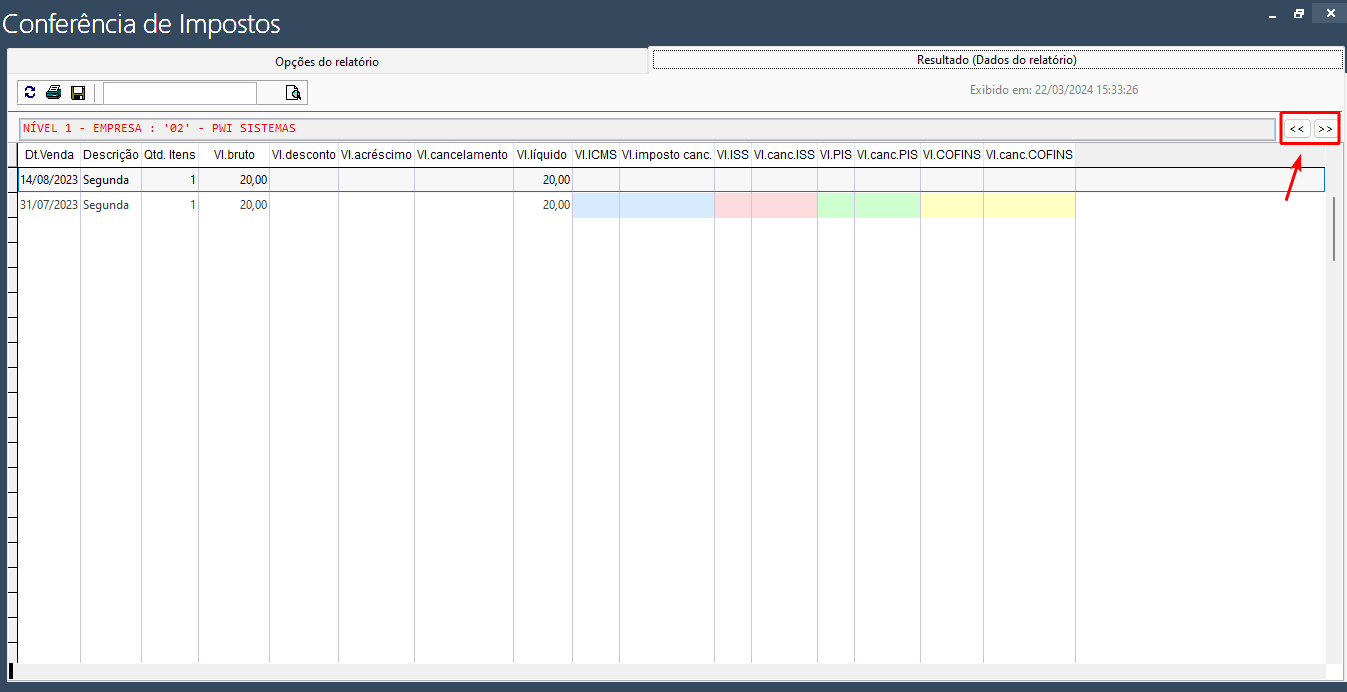Viewport: 1347px width, 692px height.
Task: Go to previous level with << button
Action: tap(1297, 129)
